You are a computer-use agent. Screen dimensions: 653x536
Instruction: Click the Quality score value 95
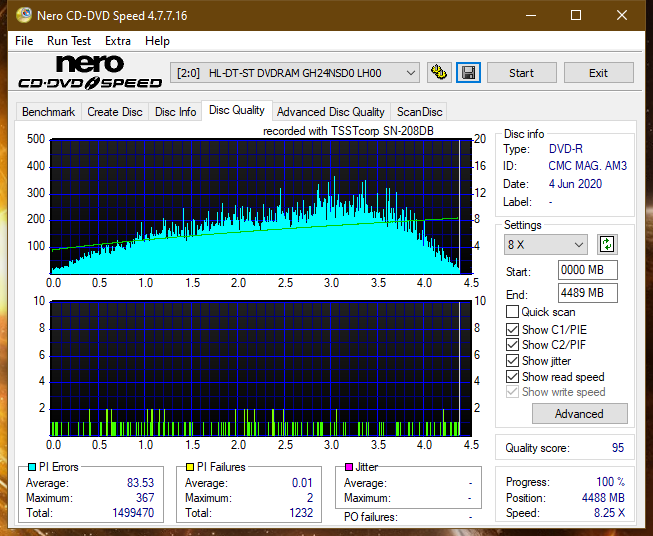pos(618,448)
